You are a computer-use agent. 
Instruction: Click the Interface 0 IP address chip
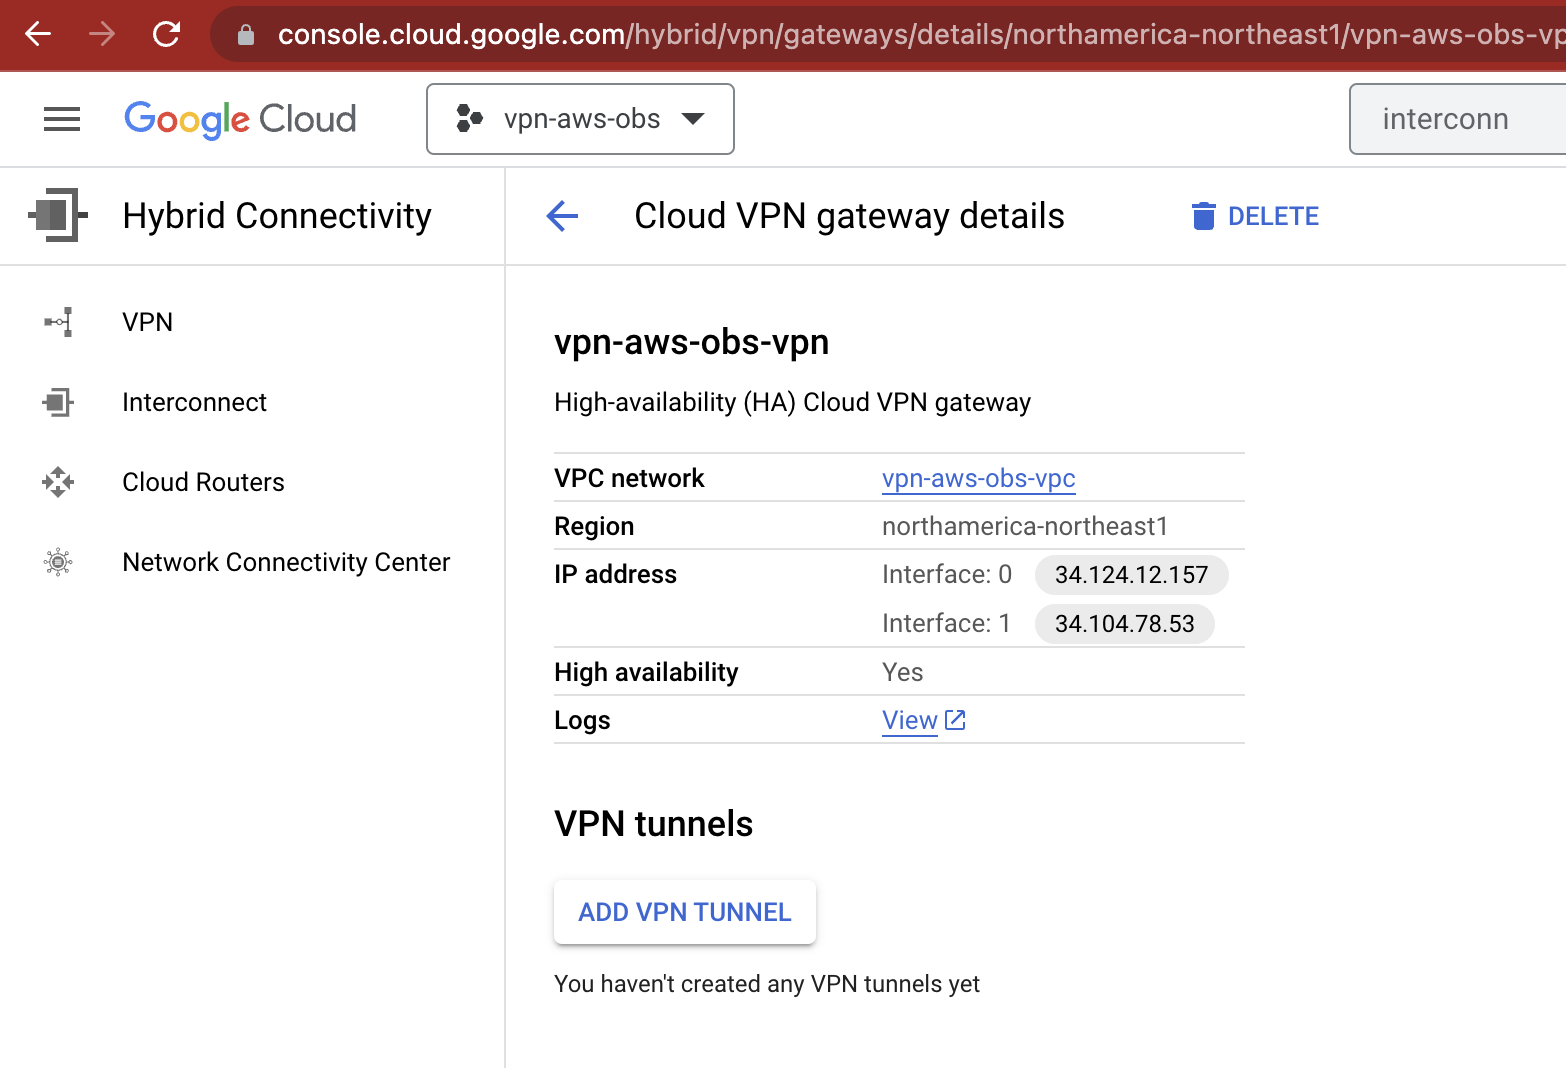point(1131,574)
